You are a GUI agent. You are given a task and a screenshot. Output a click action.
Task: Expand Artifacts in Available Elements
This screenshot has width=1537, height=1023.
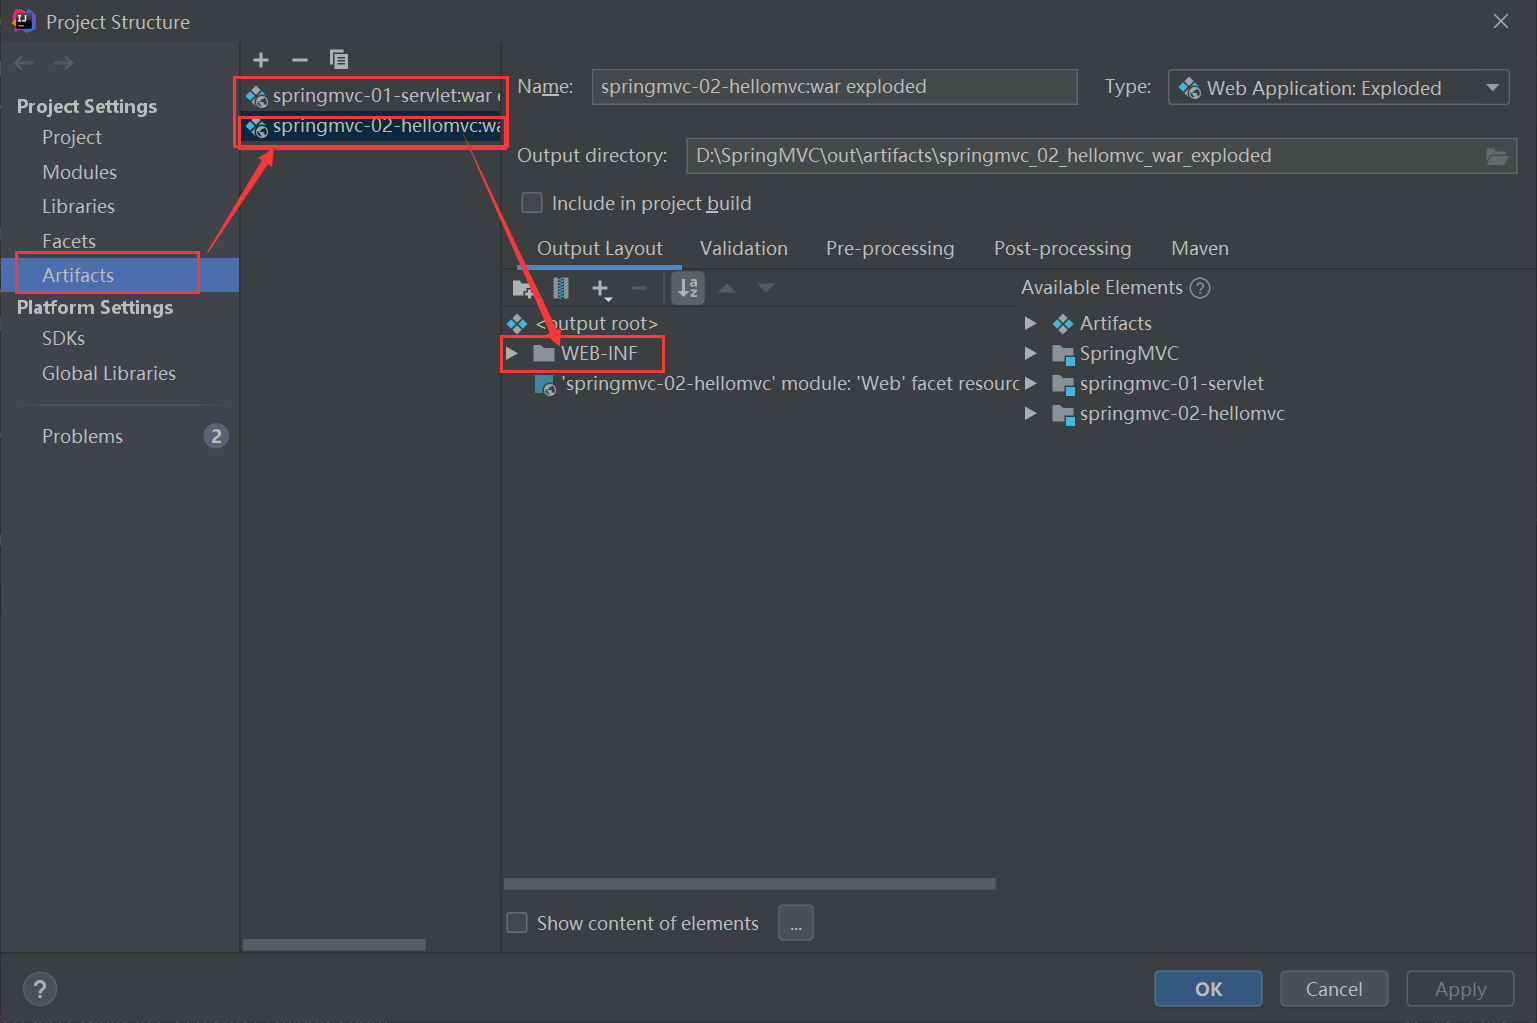tap(1030, 323)
